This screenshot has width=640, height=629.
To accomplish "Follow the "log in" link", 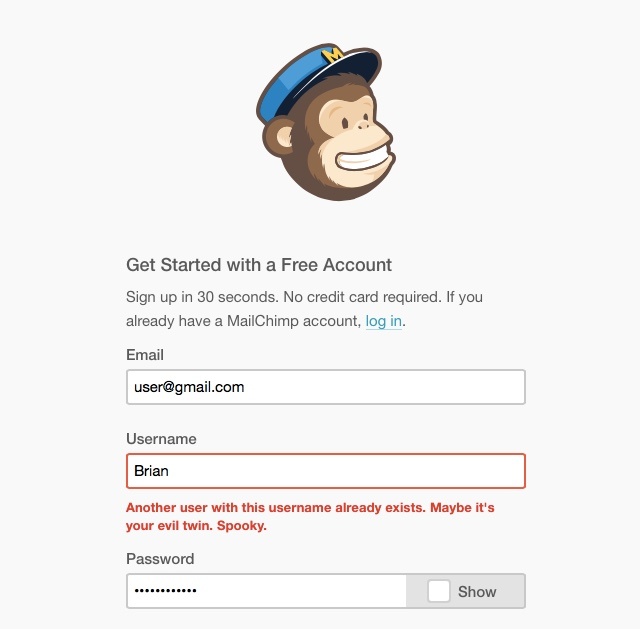I will point(384,321).
